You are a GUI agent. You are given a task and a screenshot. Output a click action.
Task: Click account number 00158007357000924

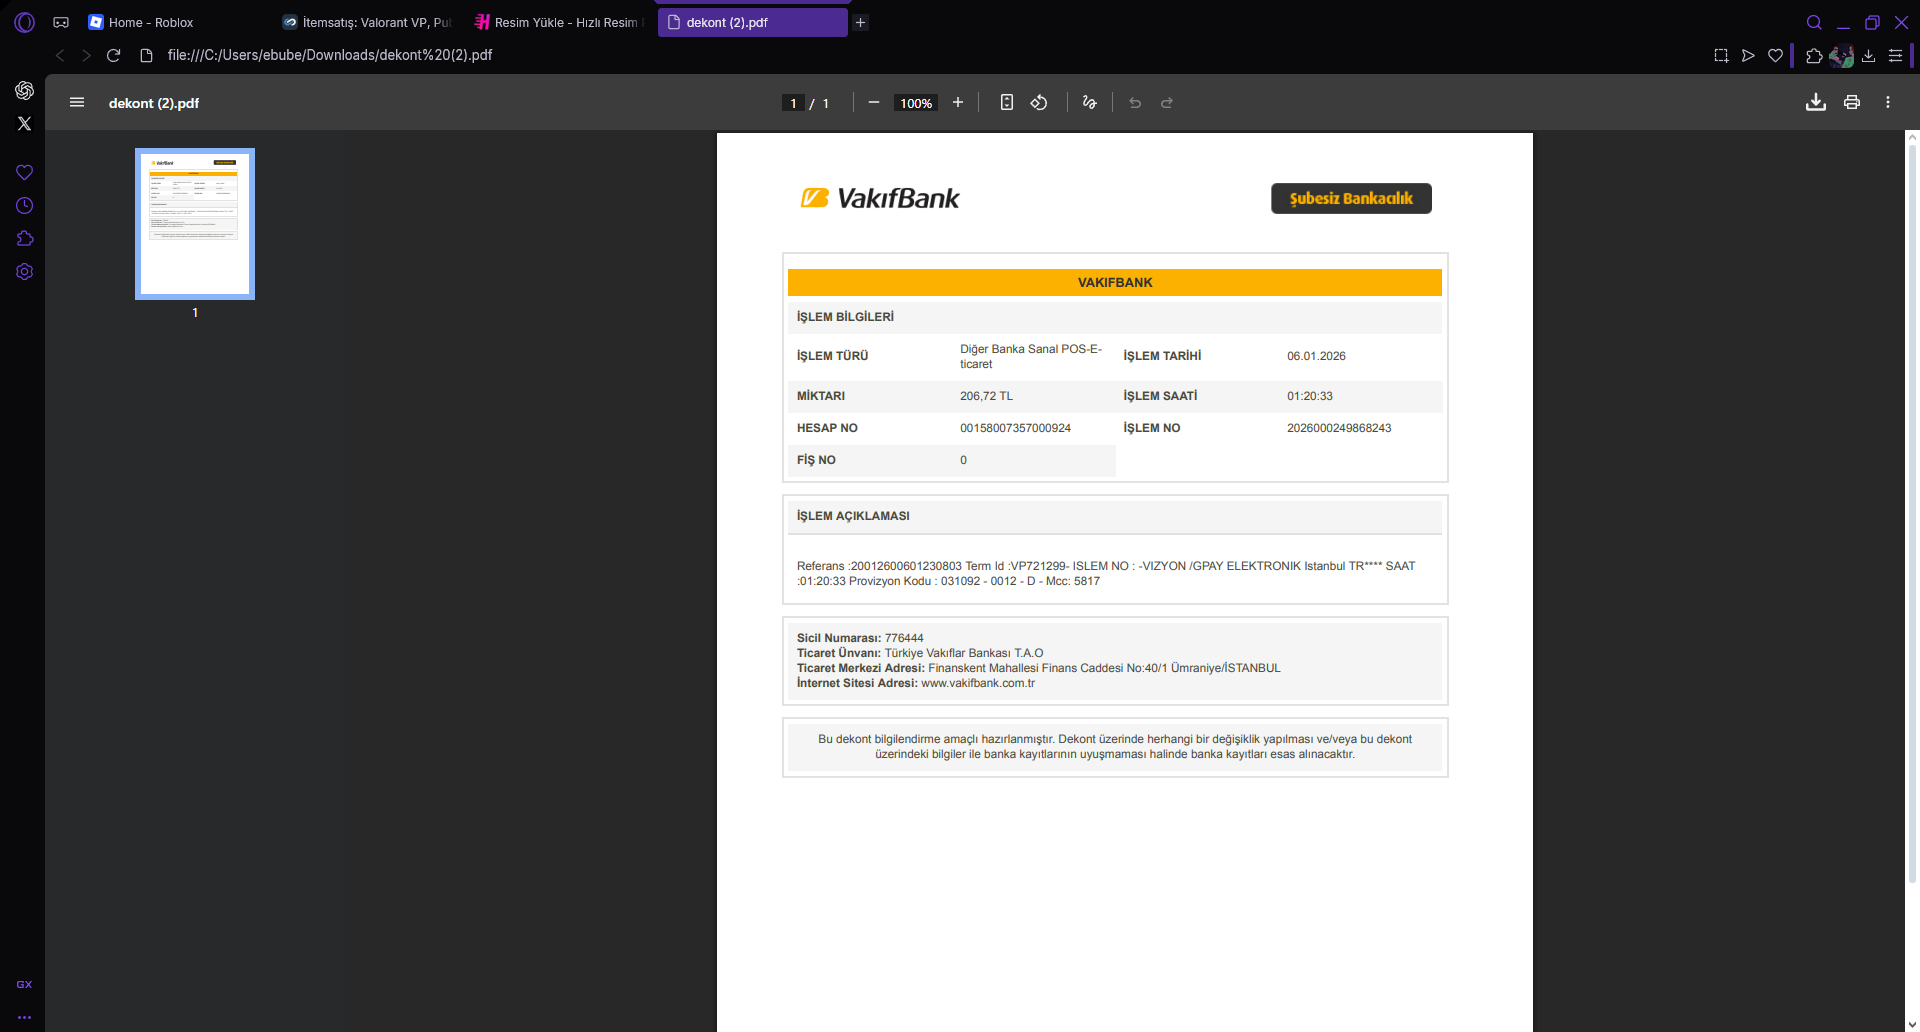click(x=1015, y=428)
